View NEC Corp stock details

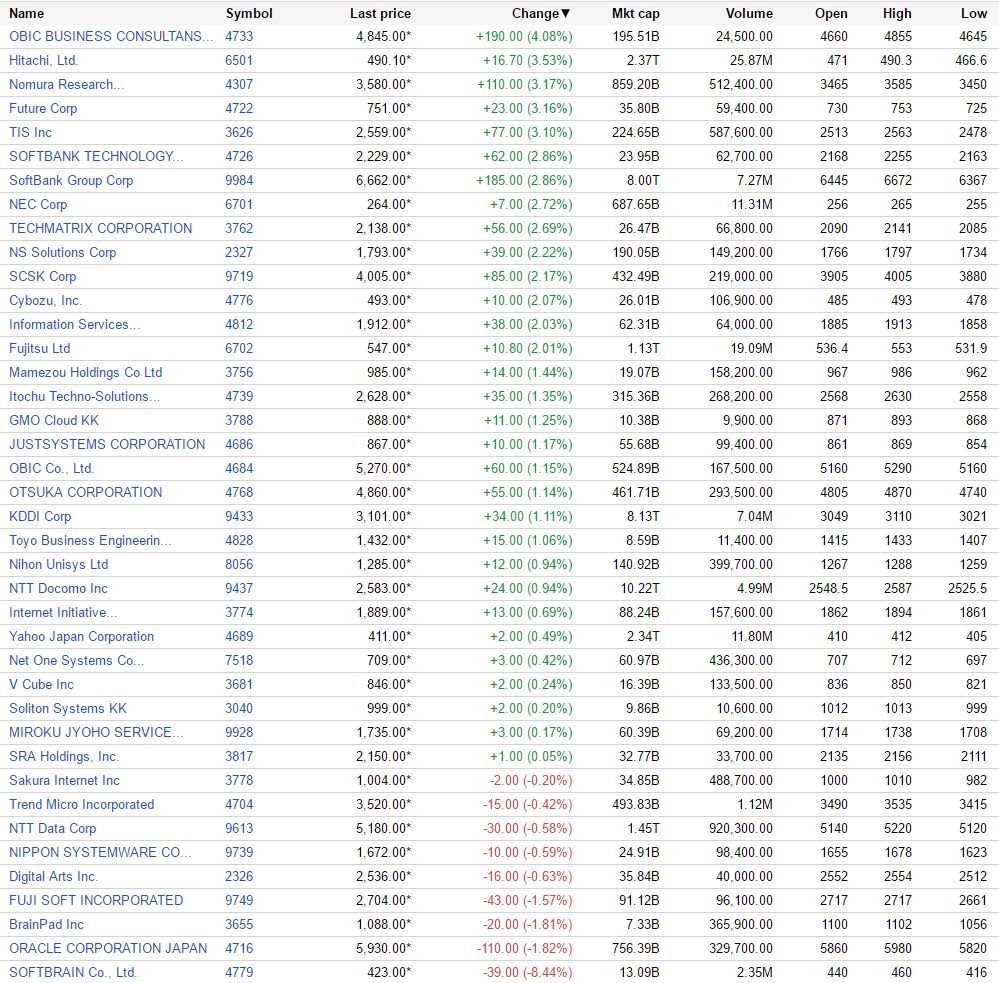[x=38, y=204]
